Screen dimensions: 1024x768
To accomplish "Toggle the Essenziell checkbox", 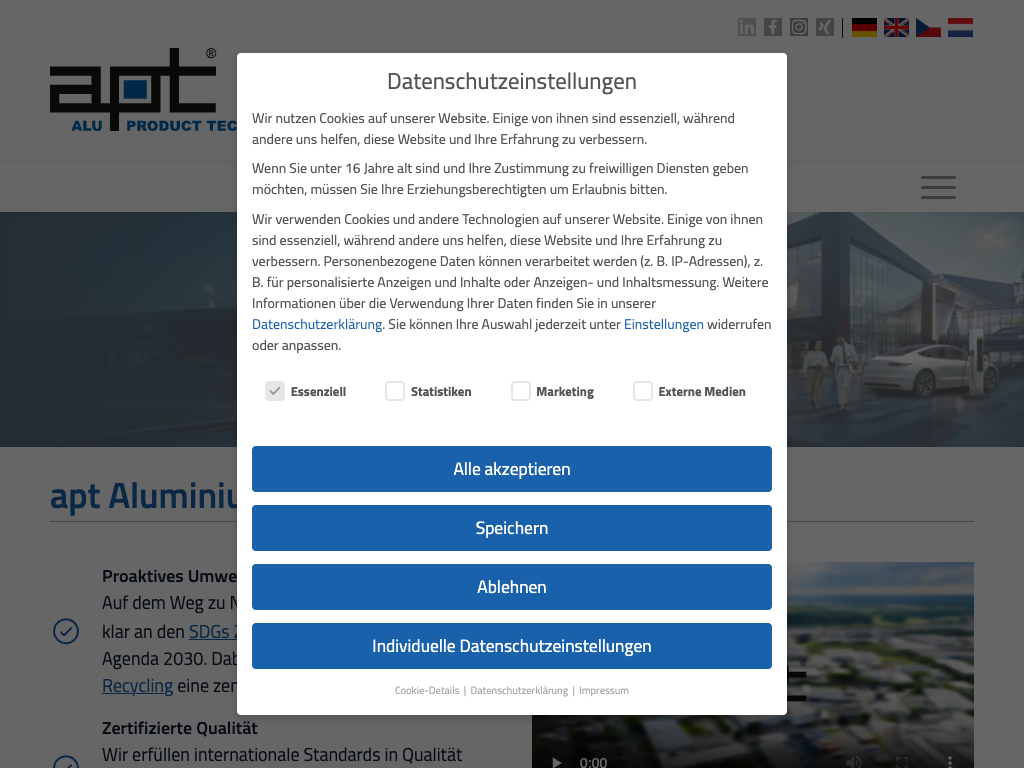I will tap(275, 391).
